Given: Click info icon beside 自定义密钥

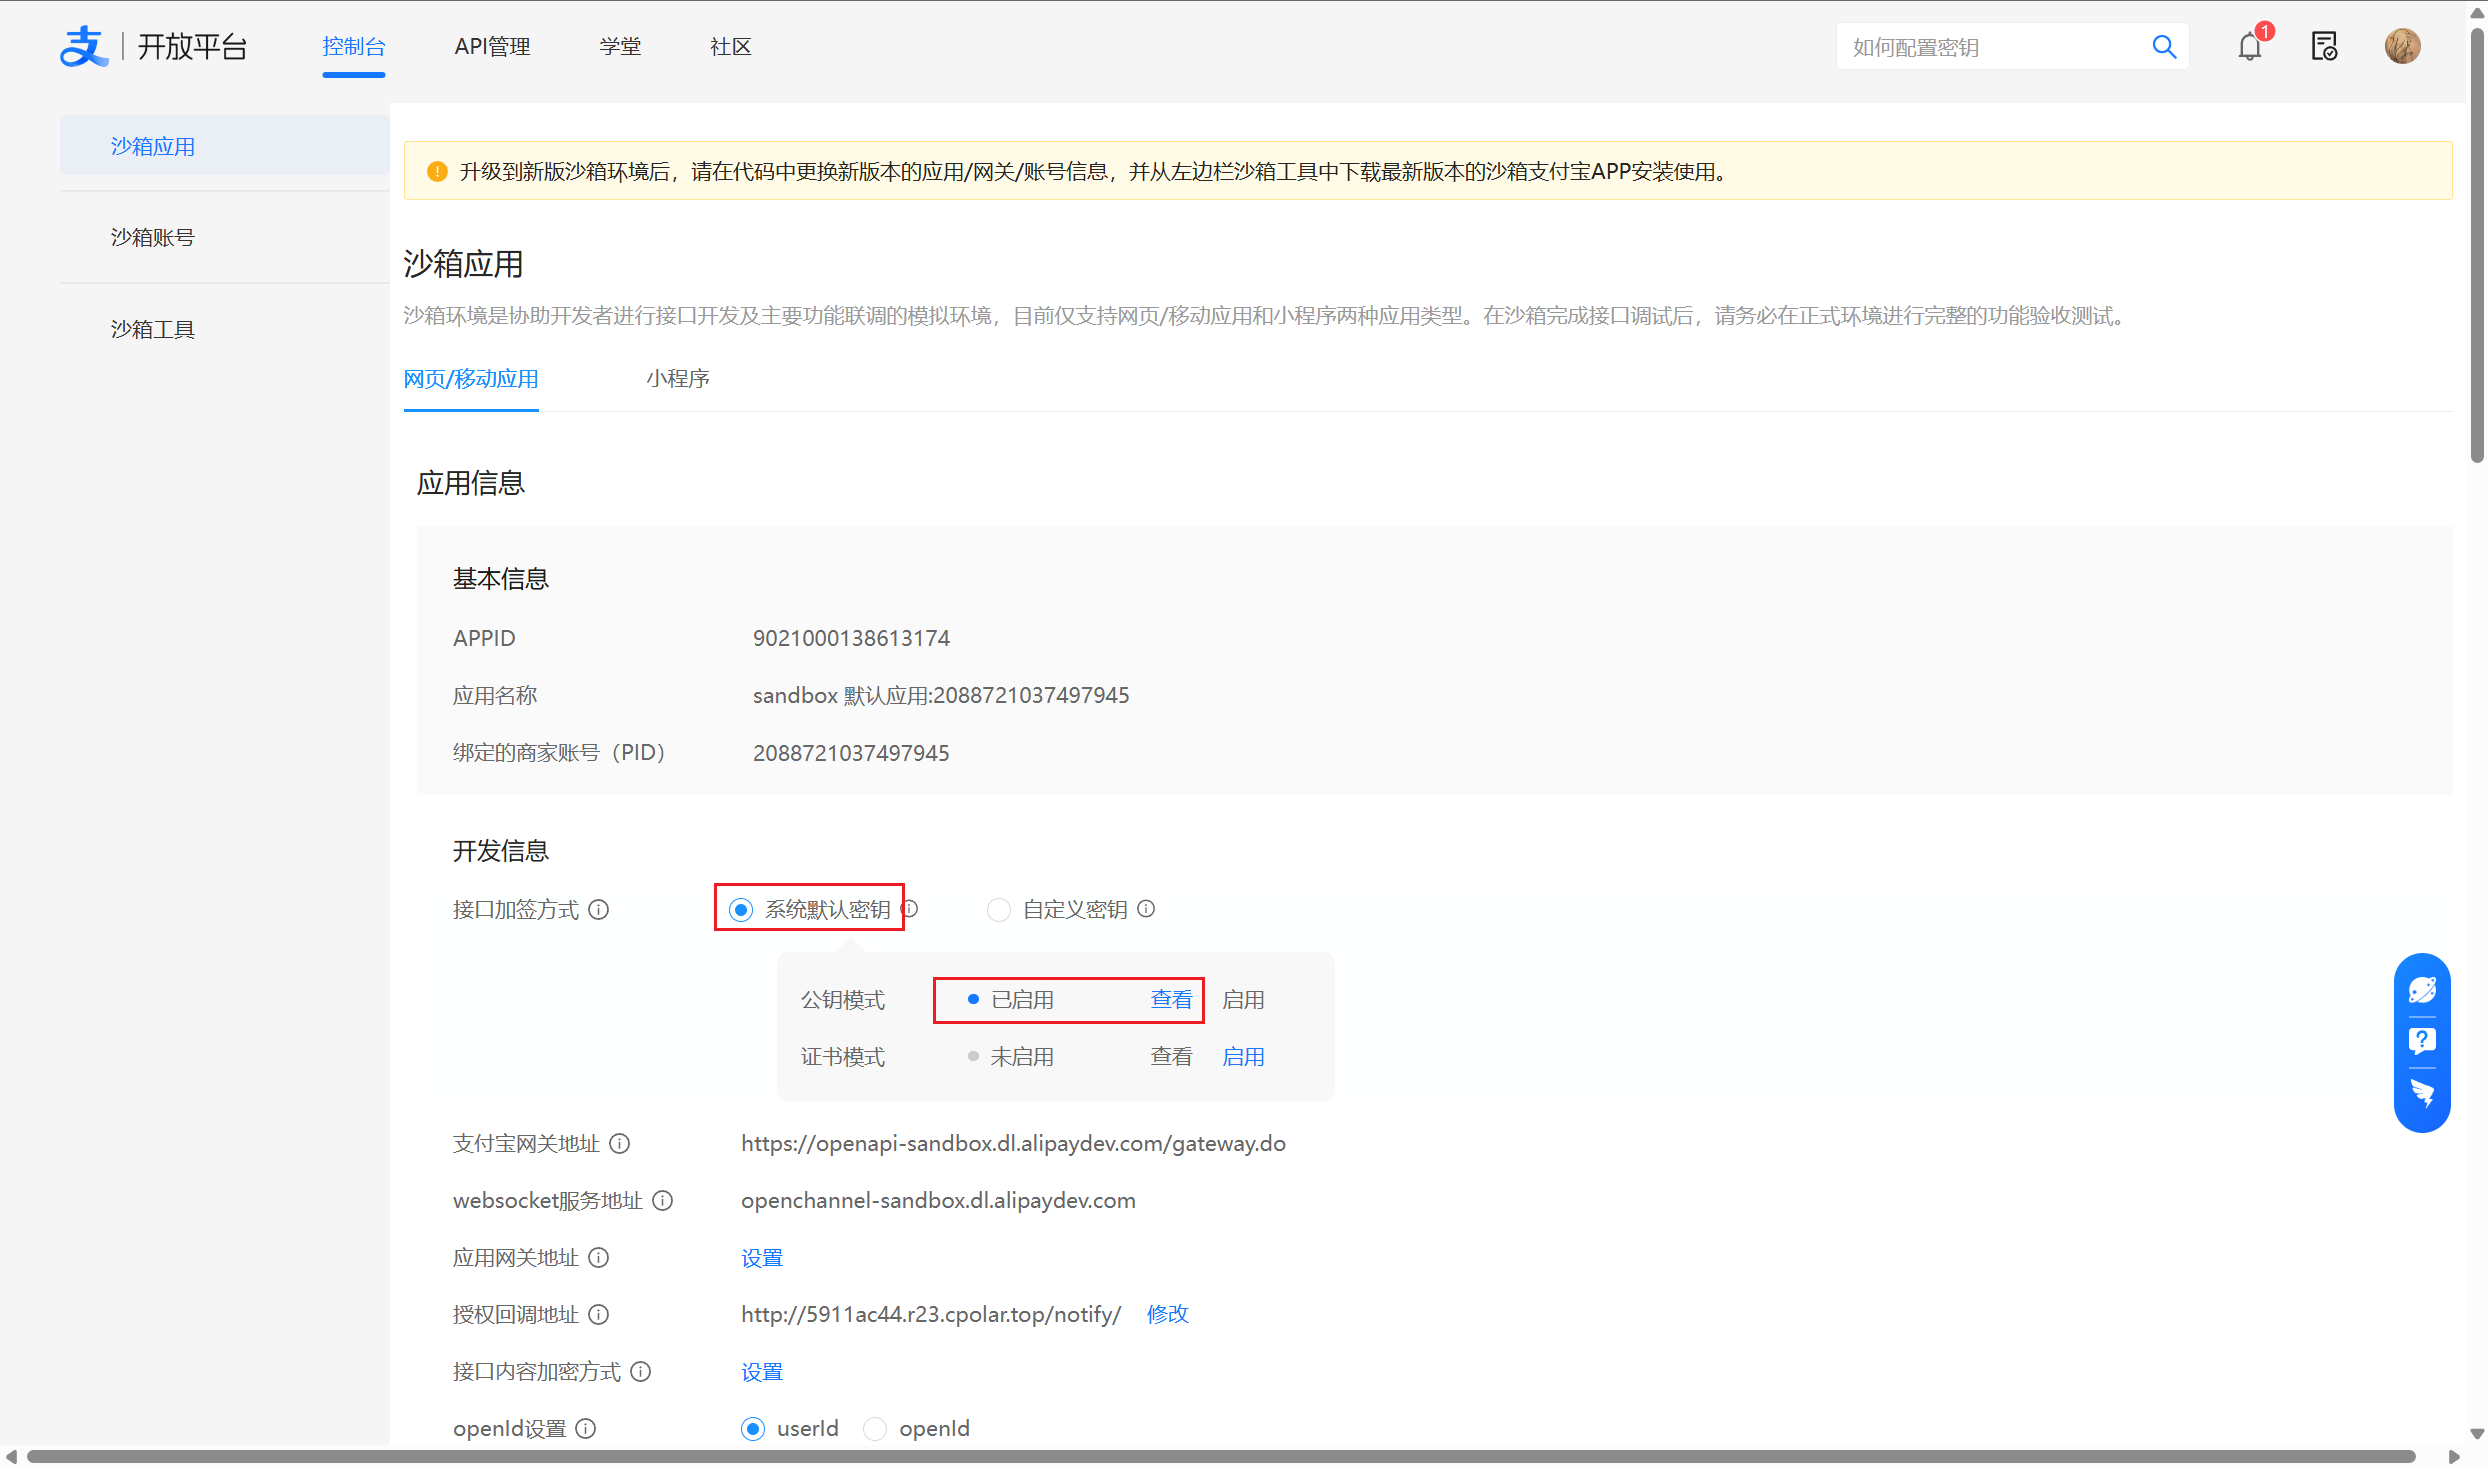Looking at the screenshot, I should coord(1147,909).
